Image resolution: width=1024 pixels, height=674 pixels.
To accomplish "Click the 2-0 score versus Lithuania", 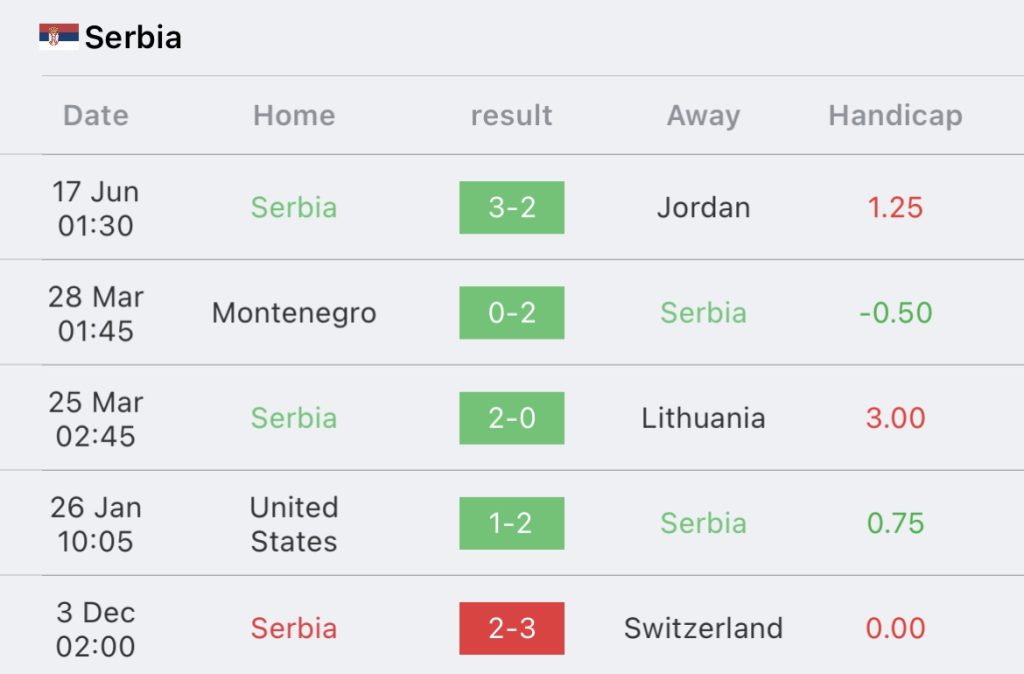I will pyautogui.click(x=511, y=418).
